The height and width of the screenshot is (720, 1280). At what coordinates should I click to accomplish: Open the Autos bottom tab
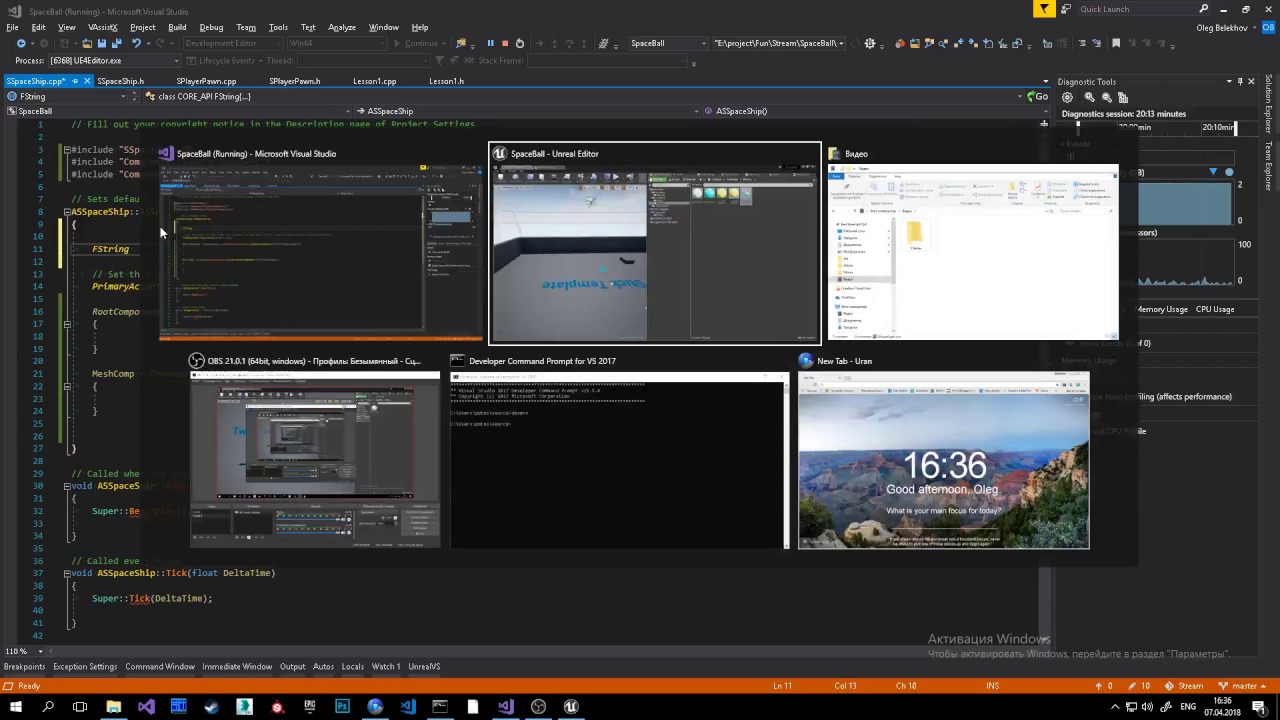323,666
